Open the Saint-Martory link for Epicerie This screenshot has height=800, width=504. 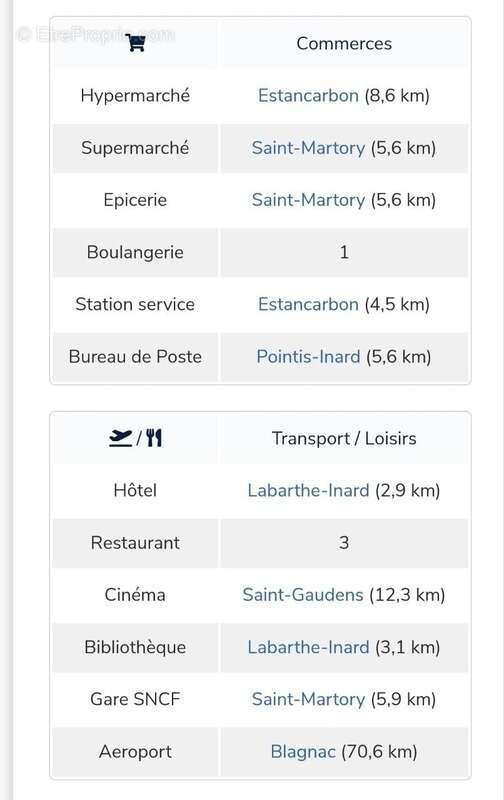click(308, 200)
